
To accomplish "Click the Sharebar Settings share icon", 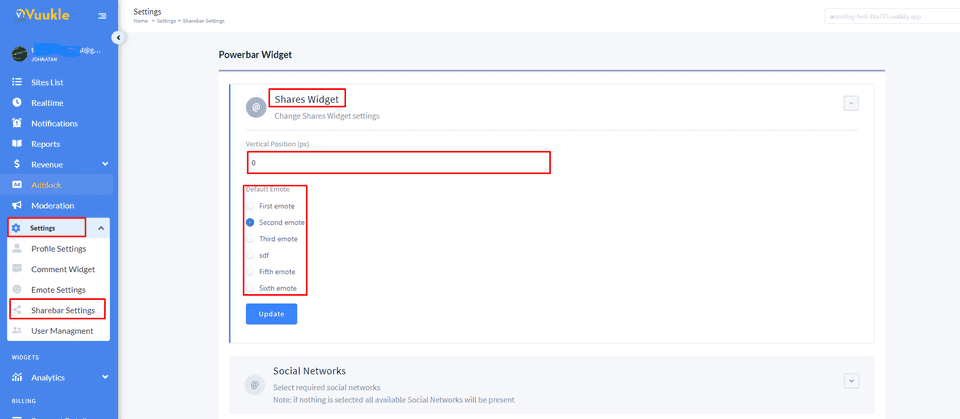I will click(17, 310).
